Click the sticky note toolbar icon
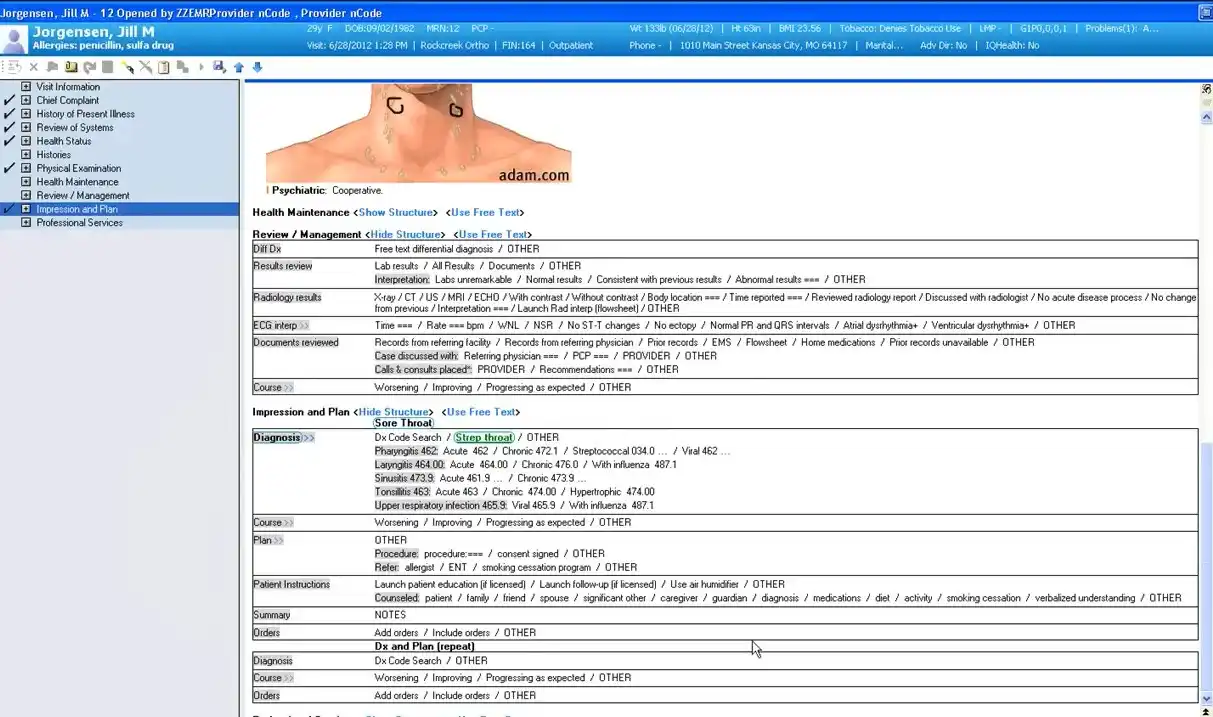This screenshot has width=1213, height=717. pos(71,66)
